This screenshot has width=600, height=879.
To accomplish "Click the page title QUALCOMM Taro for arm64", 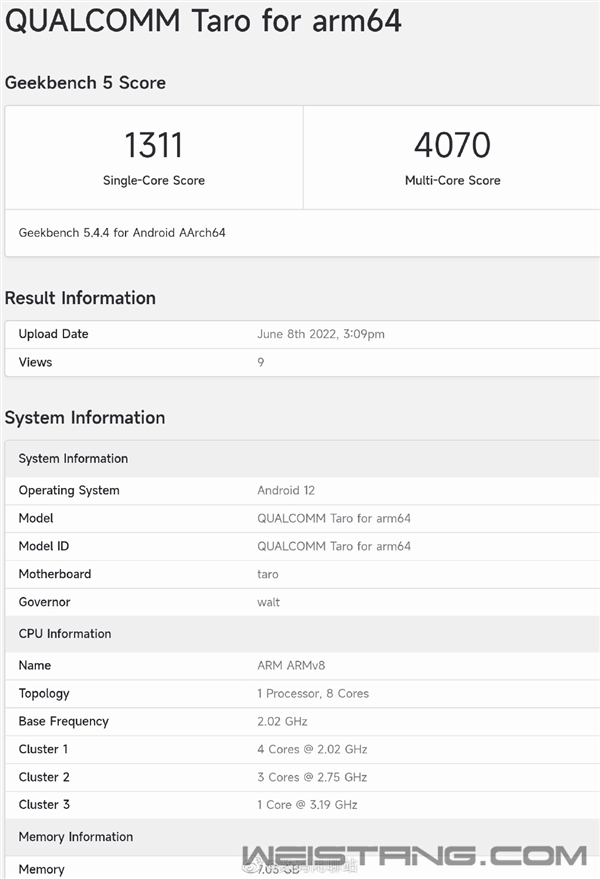I will pyautogui.click(x=203, y=20).
